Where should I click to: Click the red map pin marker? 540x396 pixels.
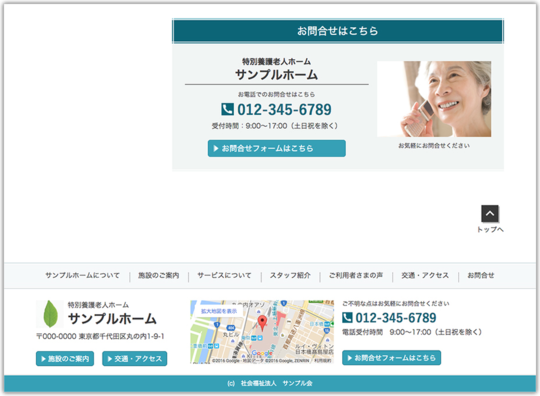pyautogui.click(x=262, y=323)
